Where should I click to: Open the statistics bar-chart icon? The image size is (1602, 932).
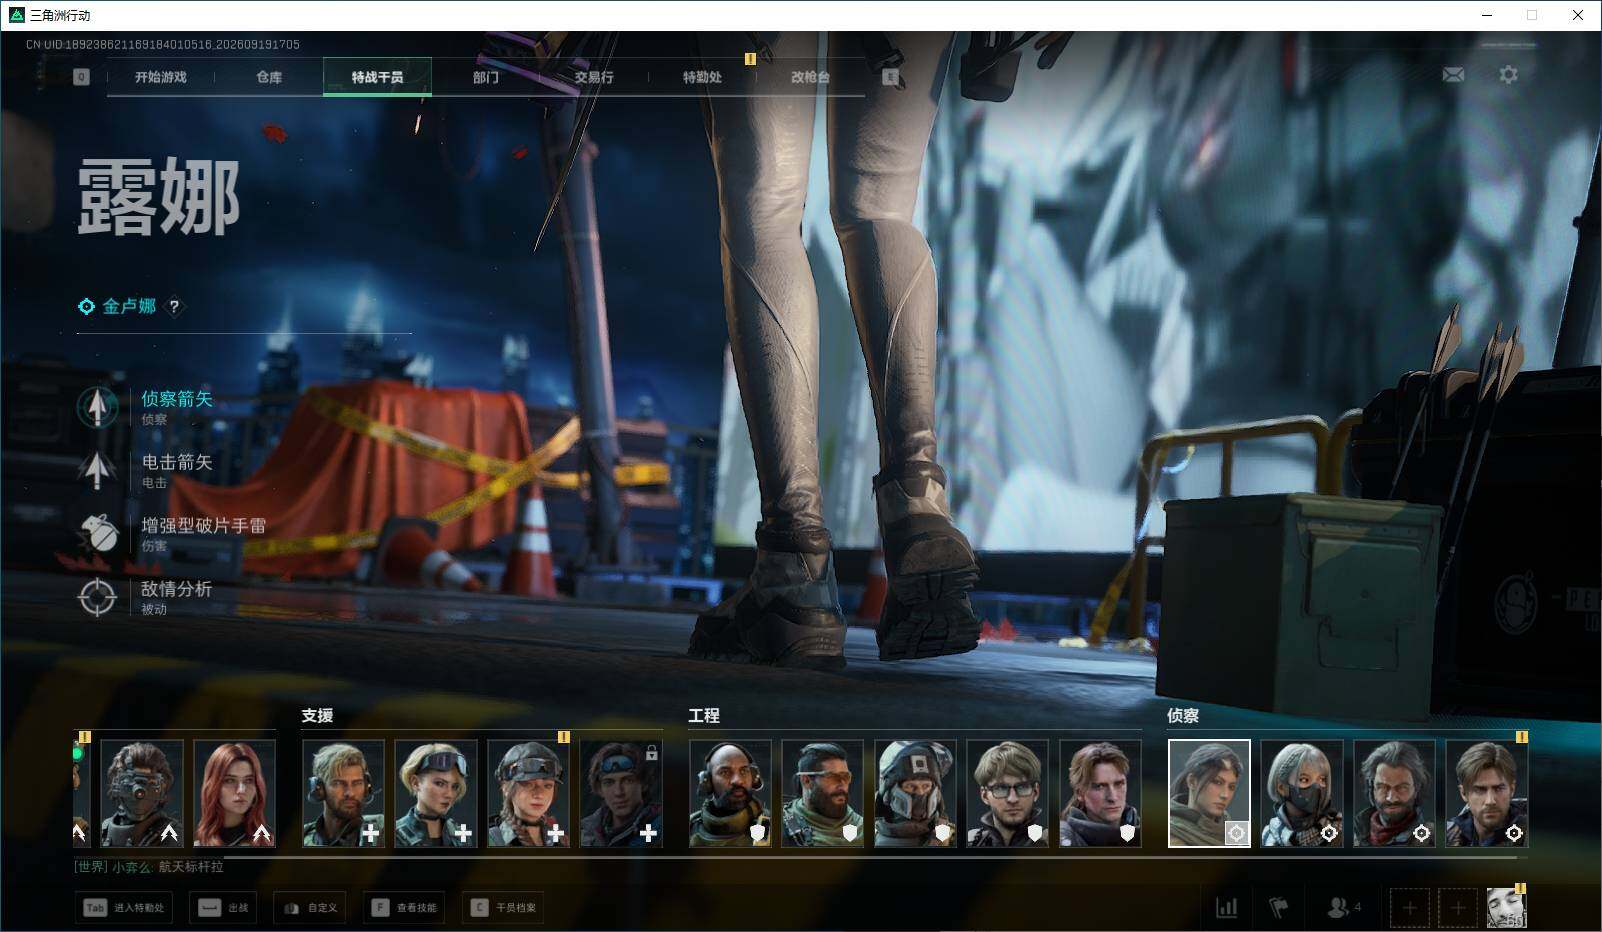point(1226,907)
